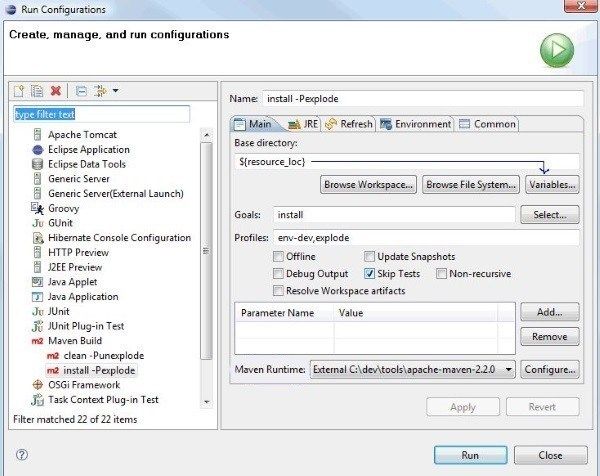Click the configuration list scrollbar up arrow
The width and height of the screenshot is (600, 476).
click(207, 135)
